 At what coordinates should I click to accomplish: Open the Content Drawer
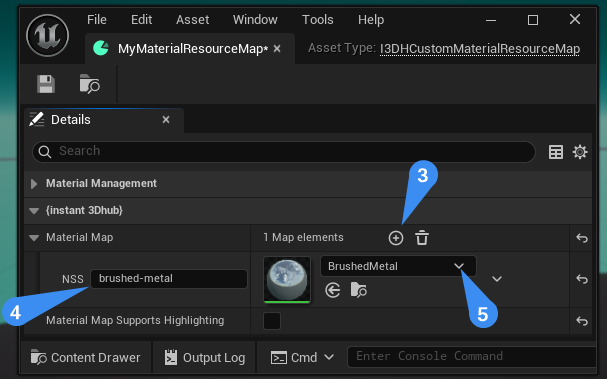click(x=86, y=357)
